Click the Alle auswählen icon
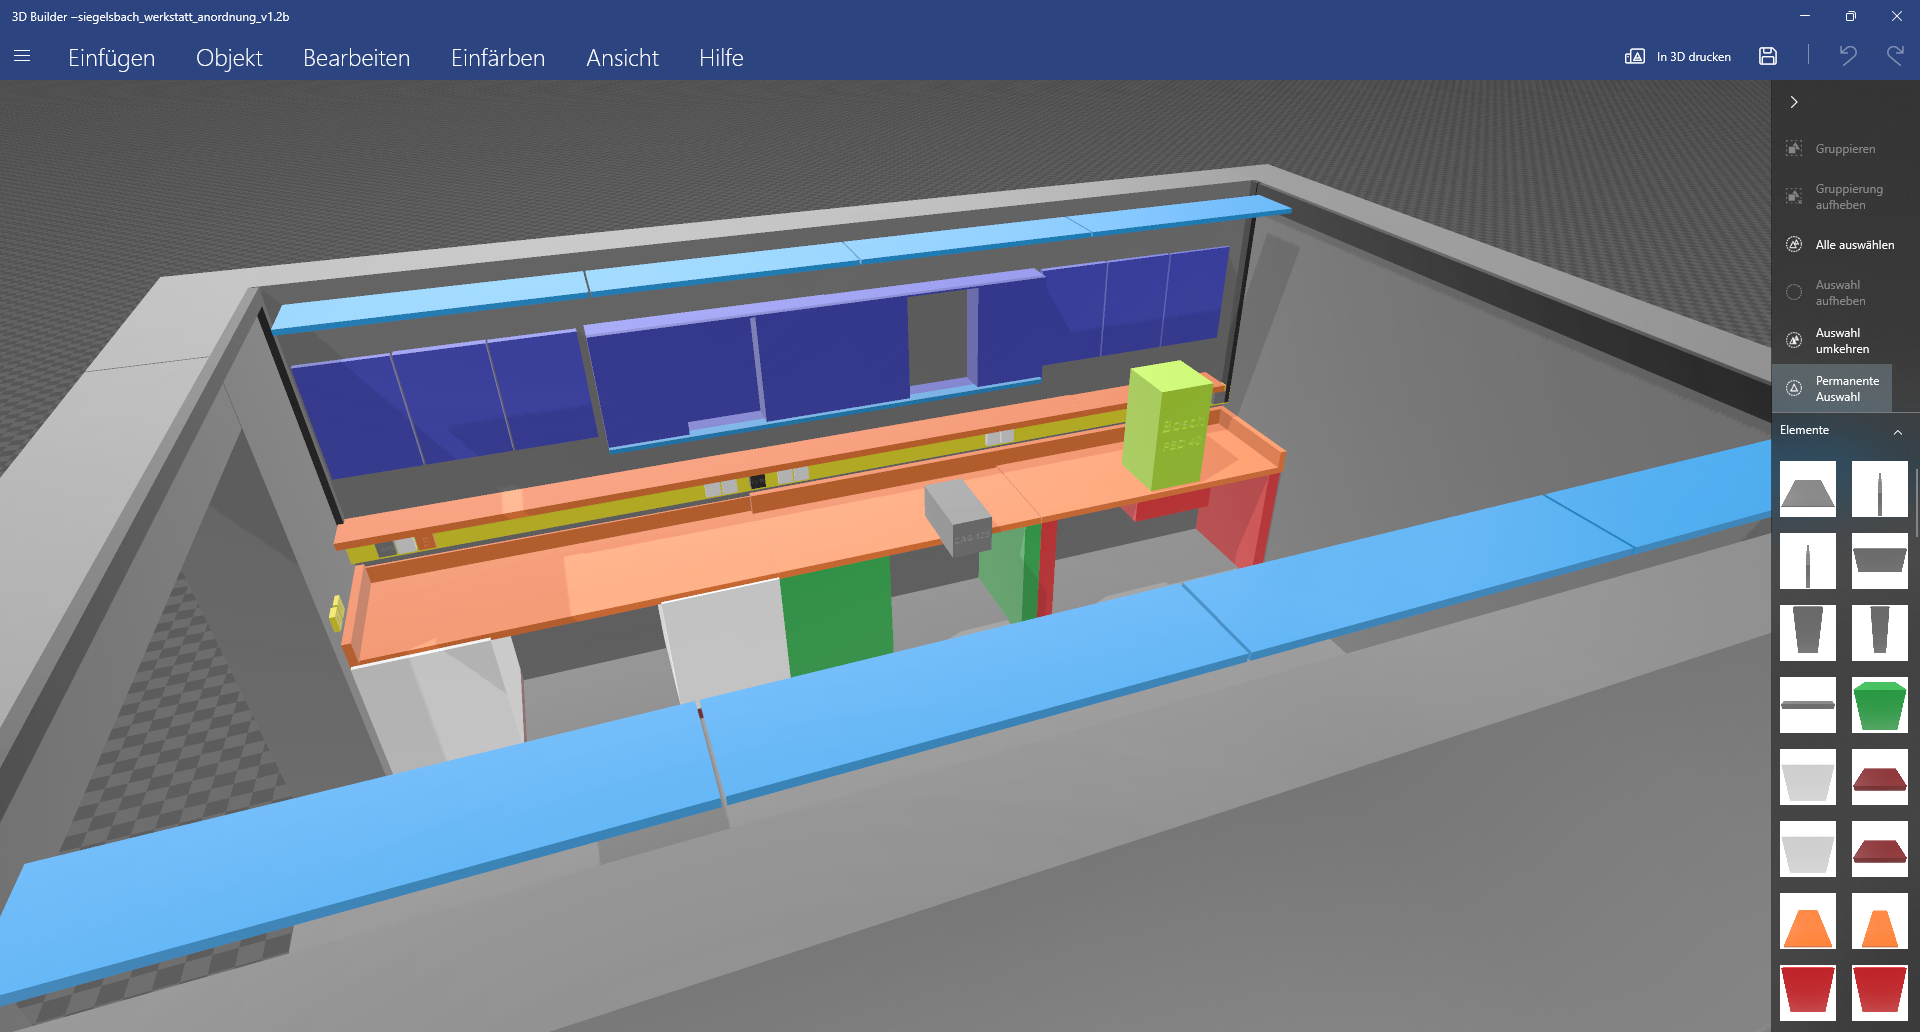The image size is (1920, 1032). coord(1794,245)
